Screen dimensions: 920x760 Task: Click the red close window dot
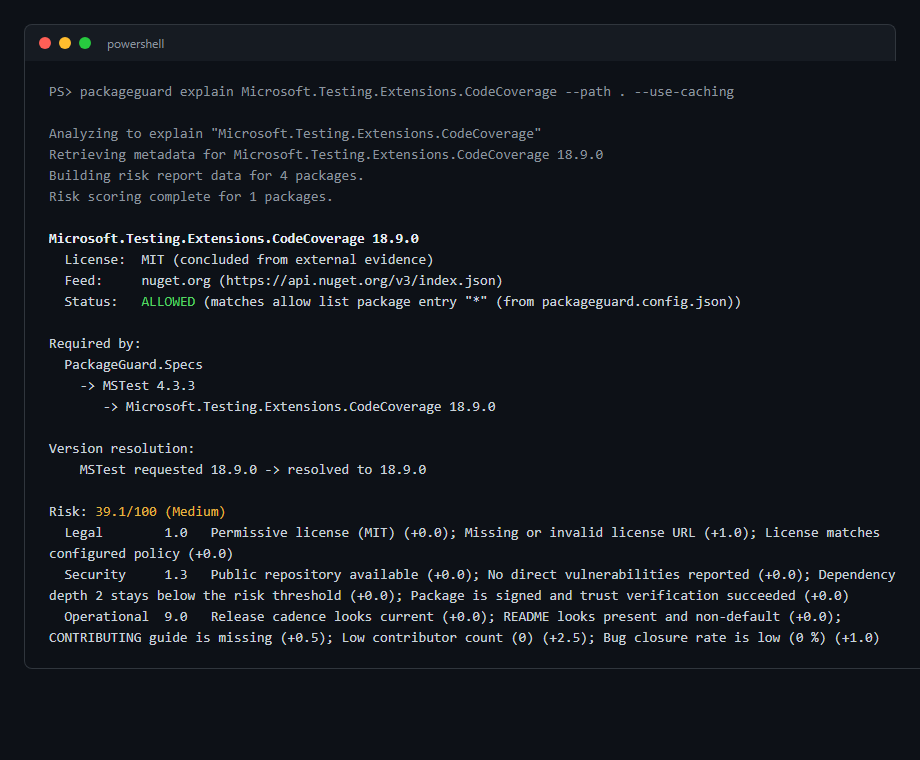45,43
